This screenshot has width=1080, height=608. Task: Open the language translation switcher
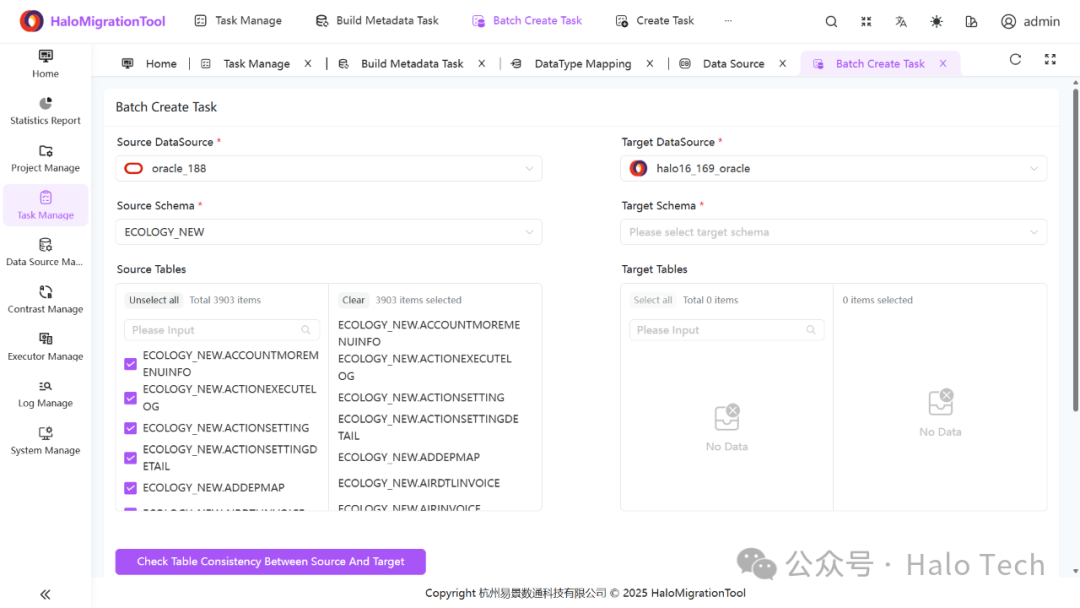click(901, 21)
